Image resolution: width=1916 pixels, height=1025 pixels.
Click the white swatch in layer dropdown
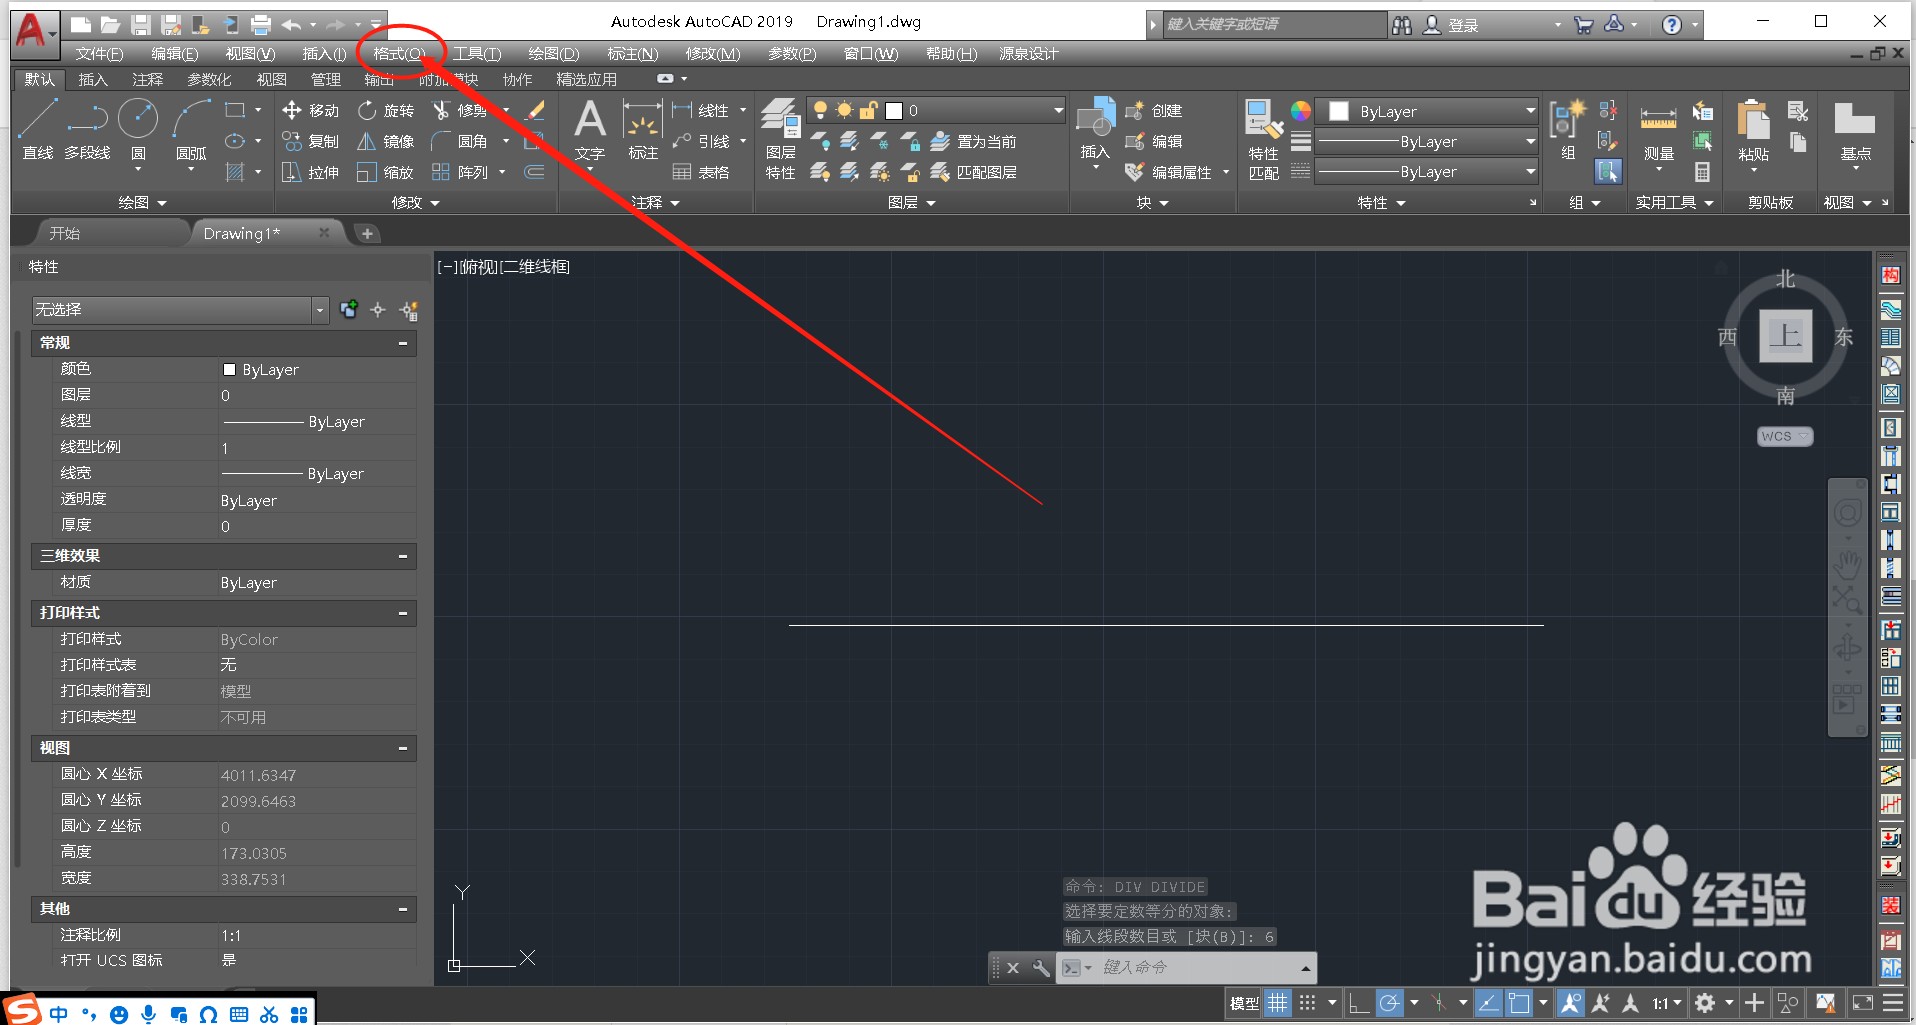pos(894,111)
